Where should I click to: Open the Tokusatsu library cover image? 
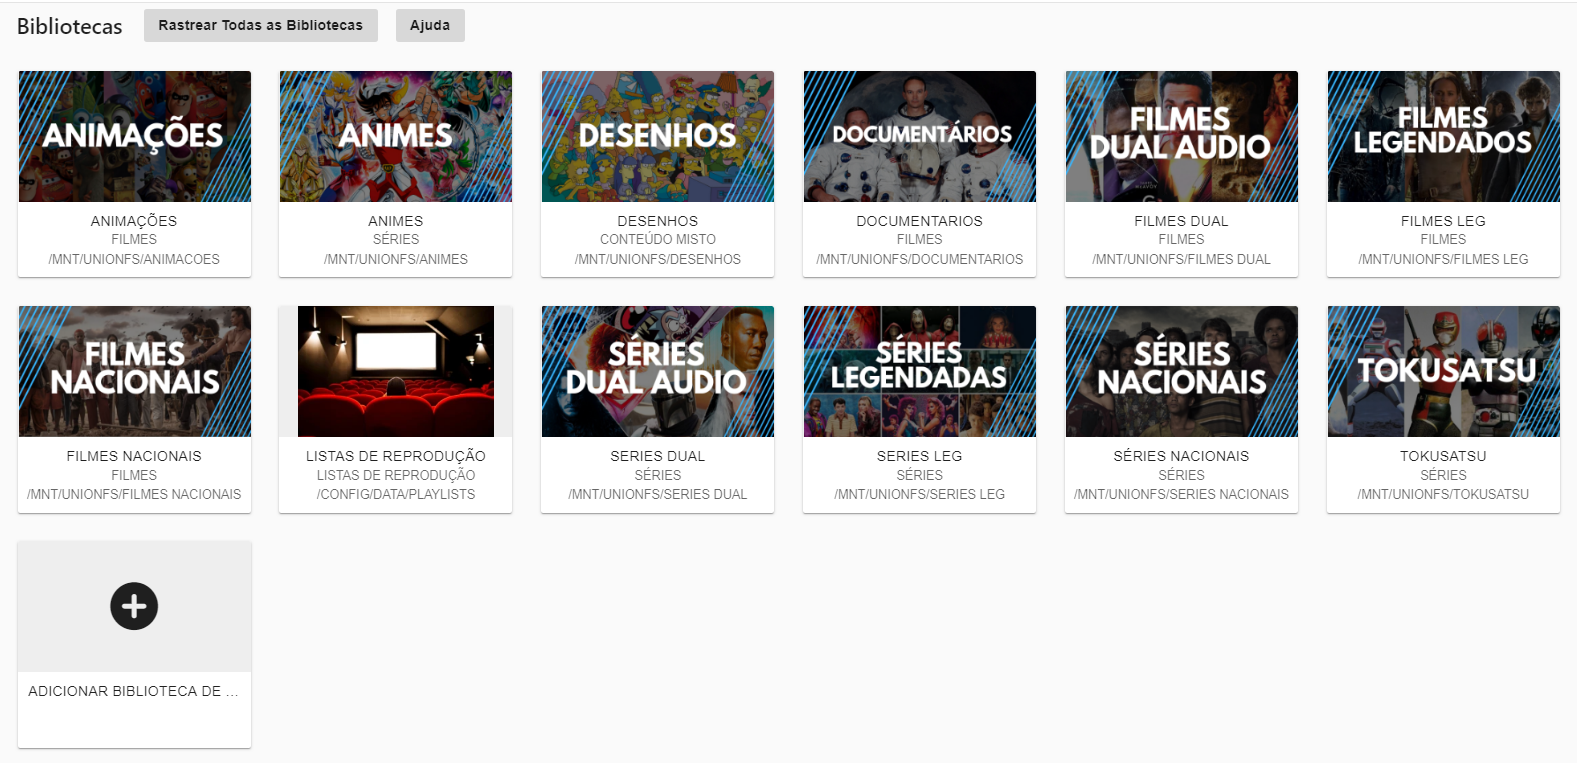coord(1444,371)
